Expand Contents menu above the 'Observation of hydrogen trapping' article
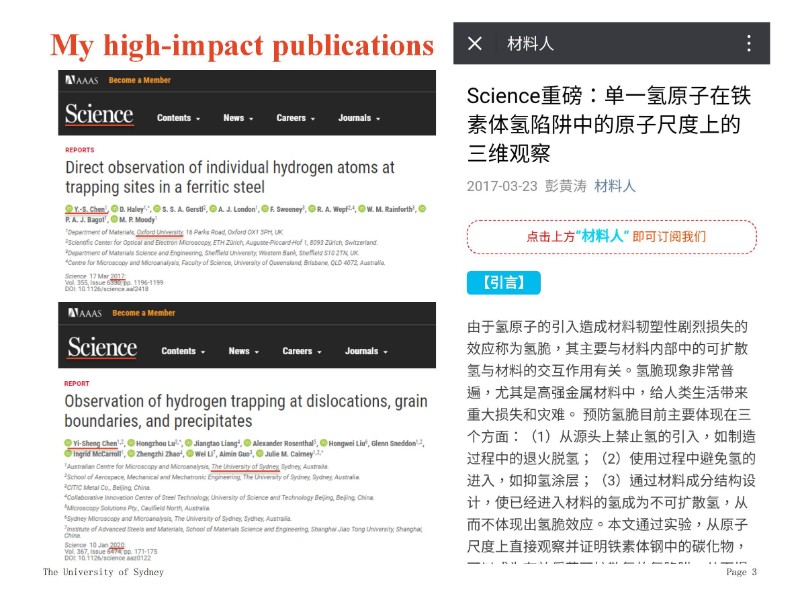Image resolution: width=800 pixels, height=599 pixels. click(x=183, y=351)
